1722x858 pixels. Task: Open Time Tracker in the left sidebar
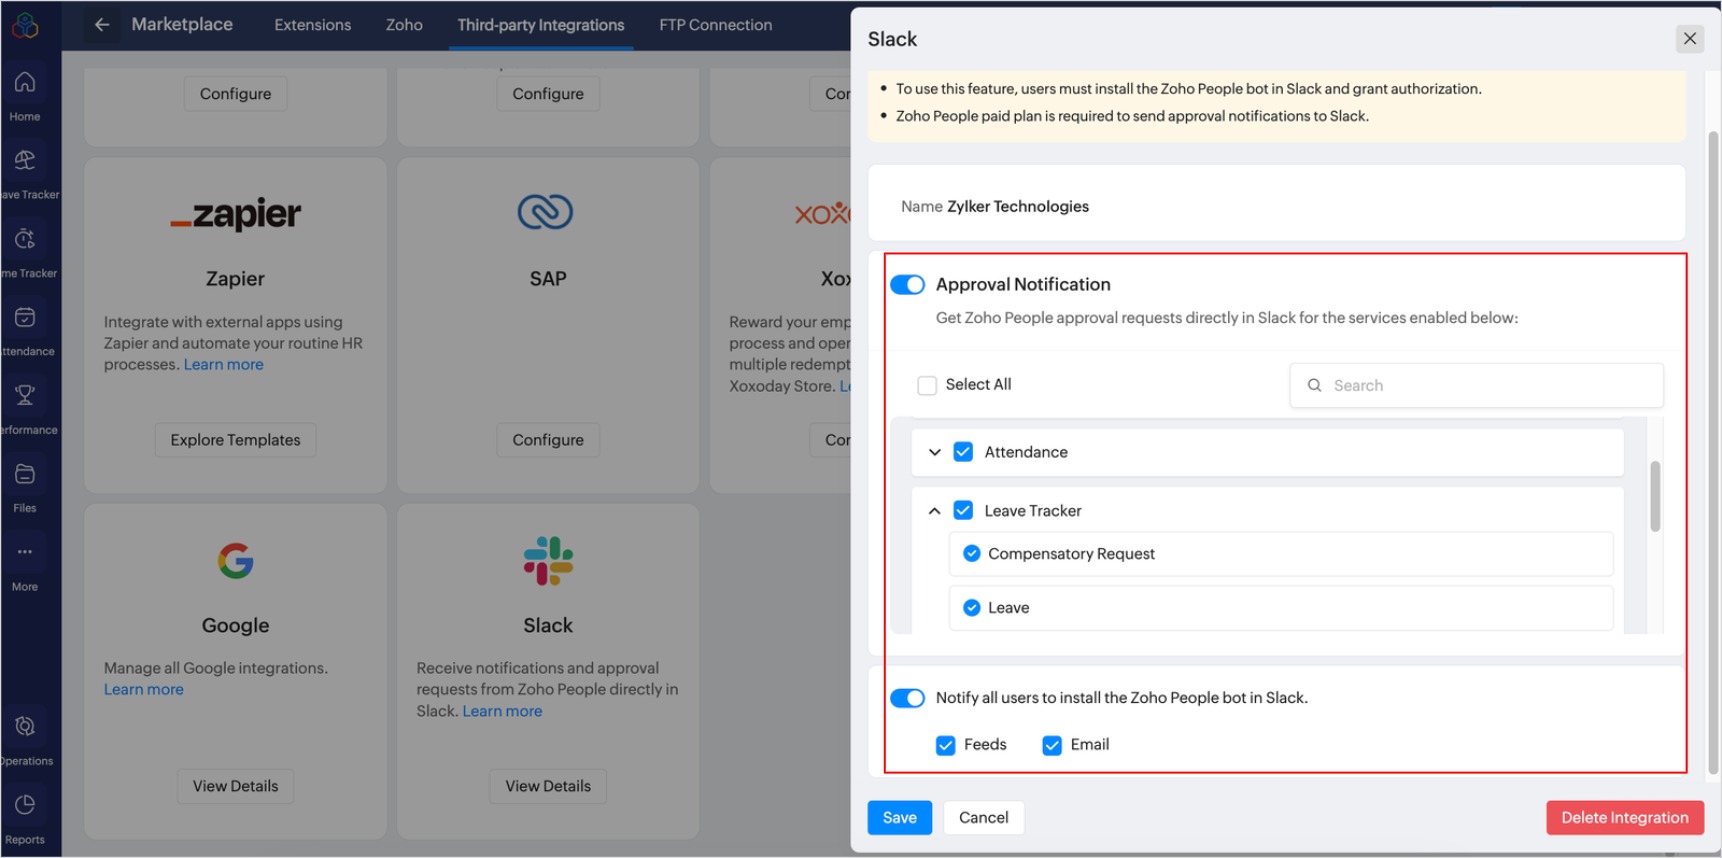coord(25,252)
